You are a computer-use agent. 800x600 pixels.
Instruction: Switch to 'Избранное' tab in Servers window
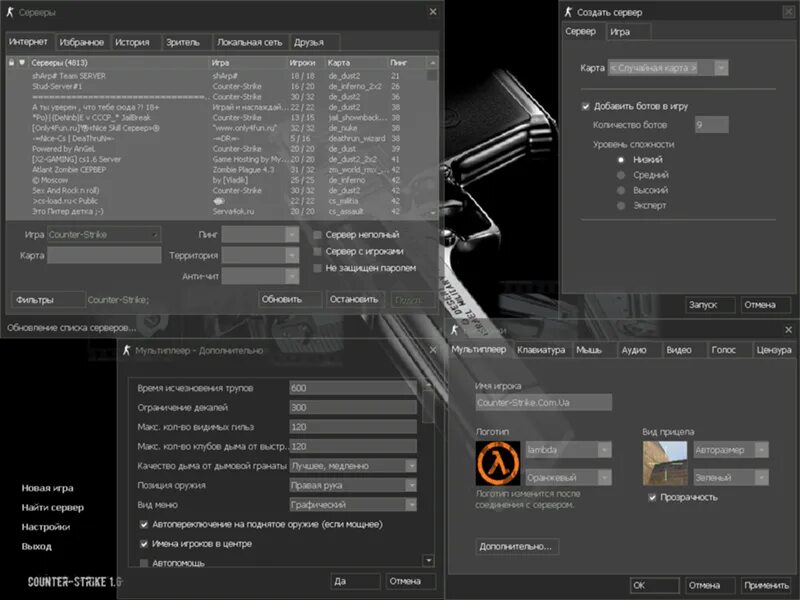point(82,42)
